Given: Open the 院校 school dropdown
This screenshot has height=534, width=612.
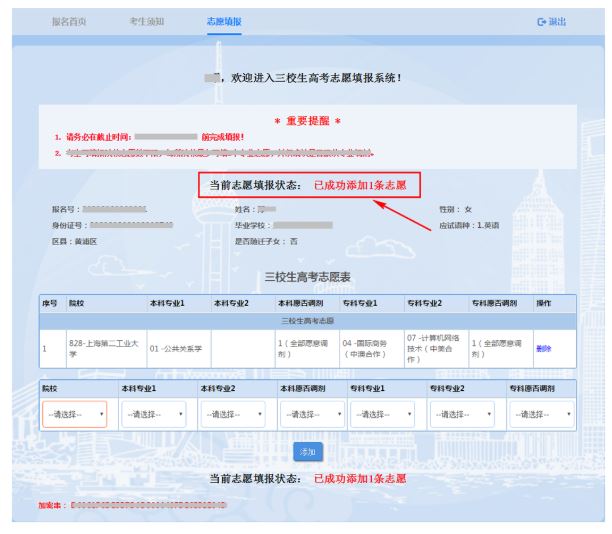Looking at the screenshot, I should (74, 414).
